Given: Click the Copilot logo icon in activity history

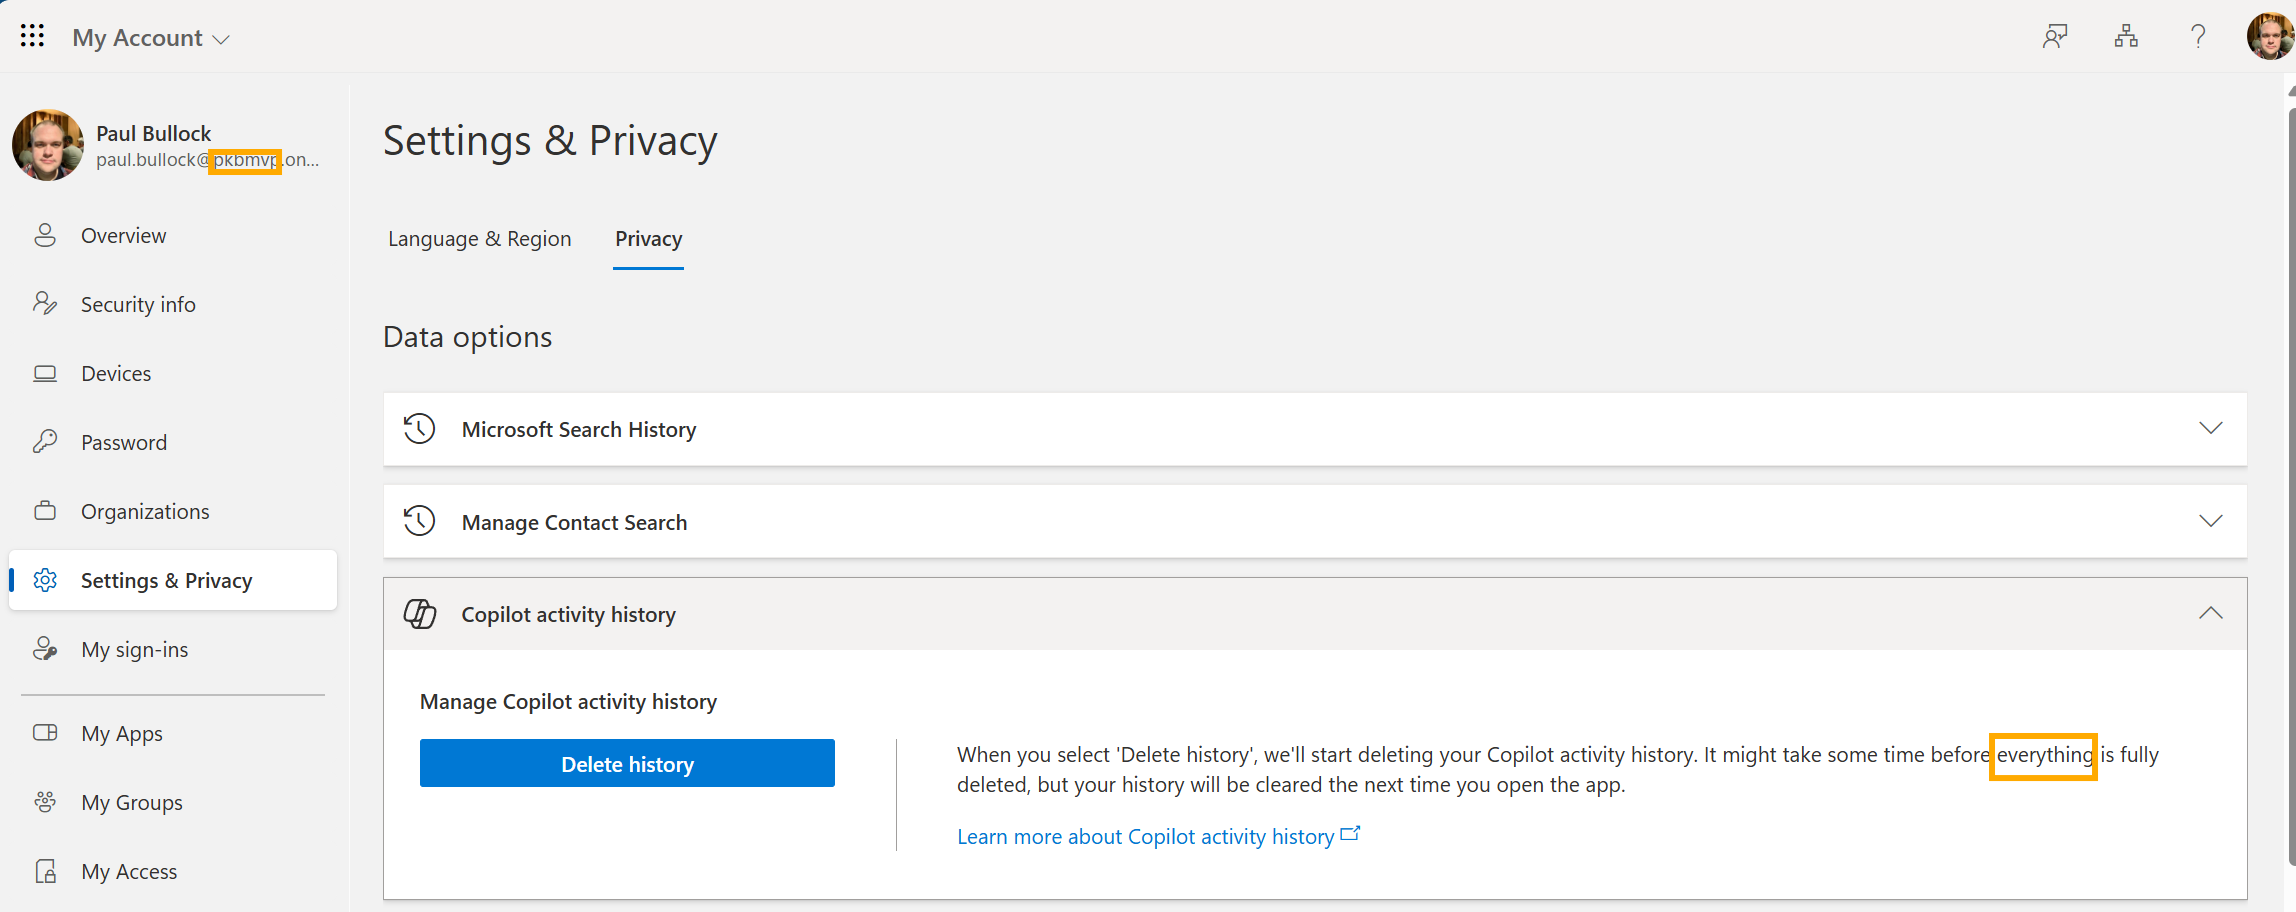Looking at the screenshot, I should coord(420,614).
